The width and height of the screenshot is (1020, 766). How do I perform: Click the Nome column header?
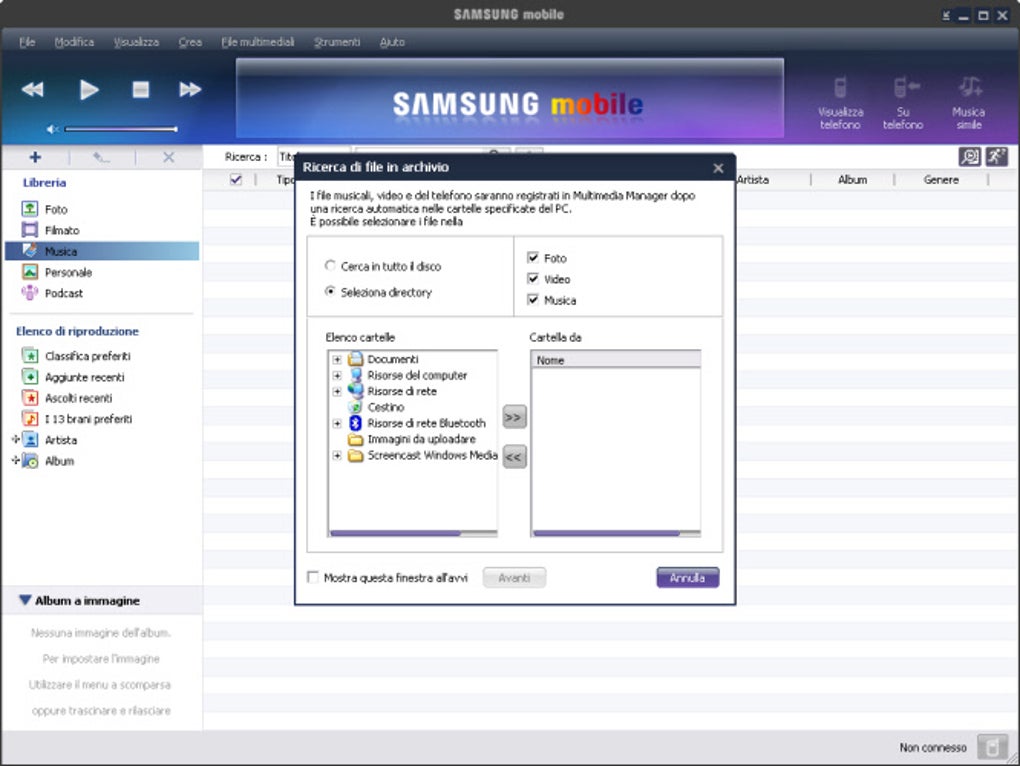coord(616,360)
